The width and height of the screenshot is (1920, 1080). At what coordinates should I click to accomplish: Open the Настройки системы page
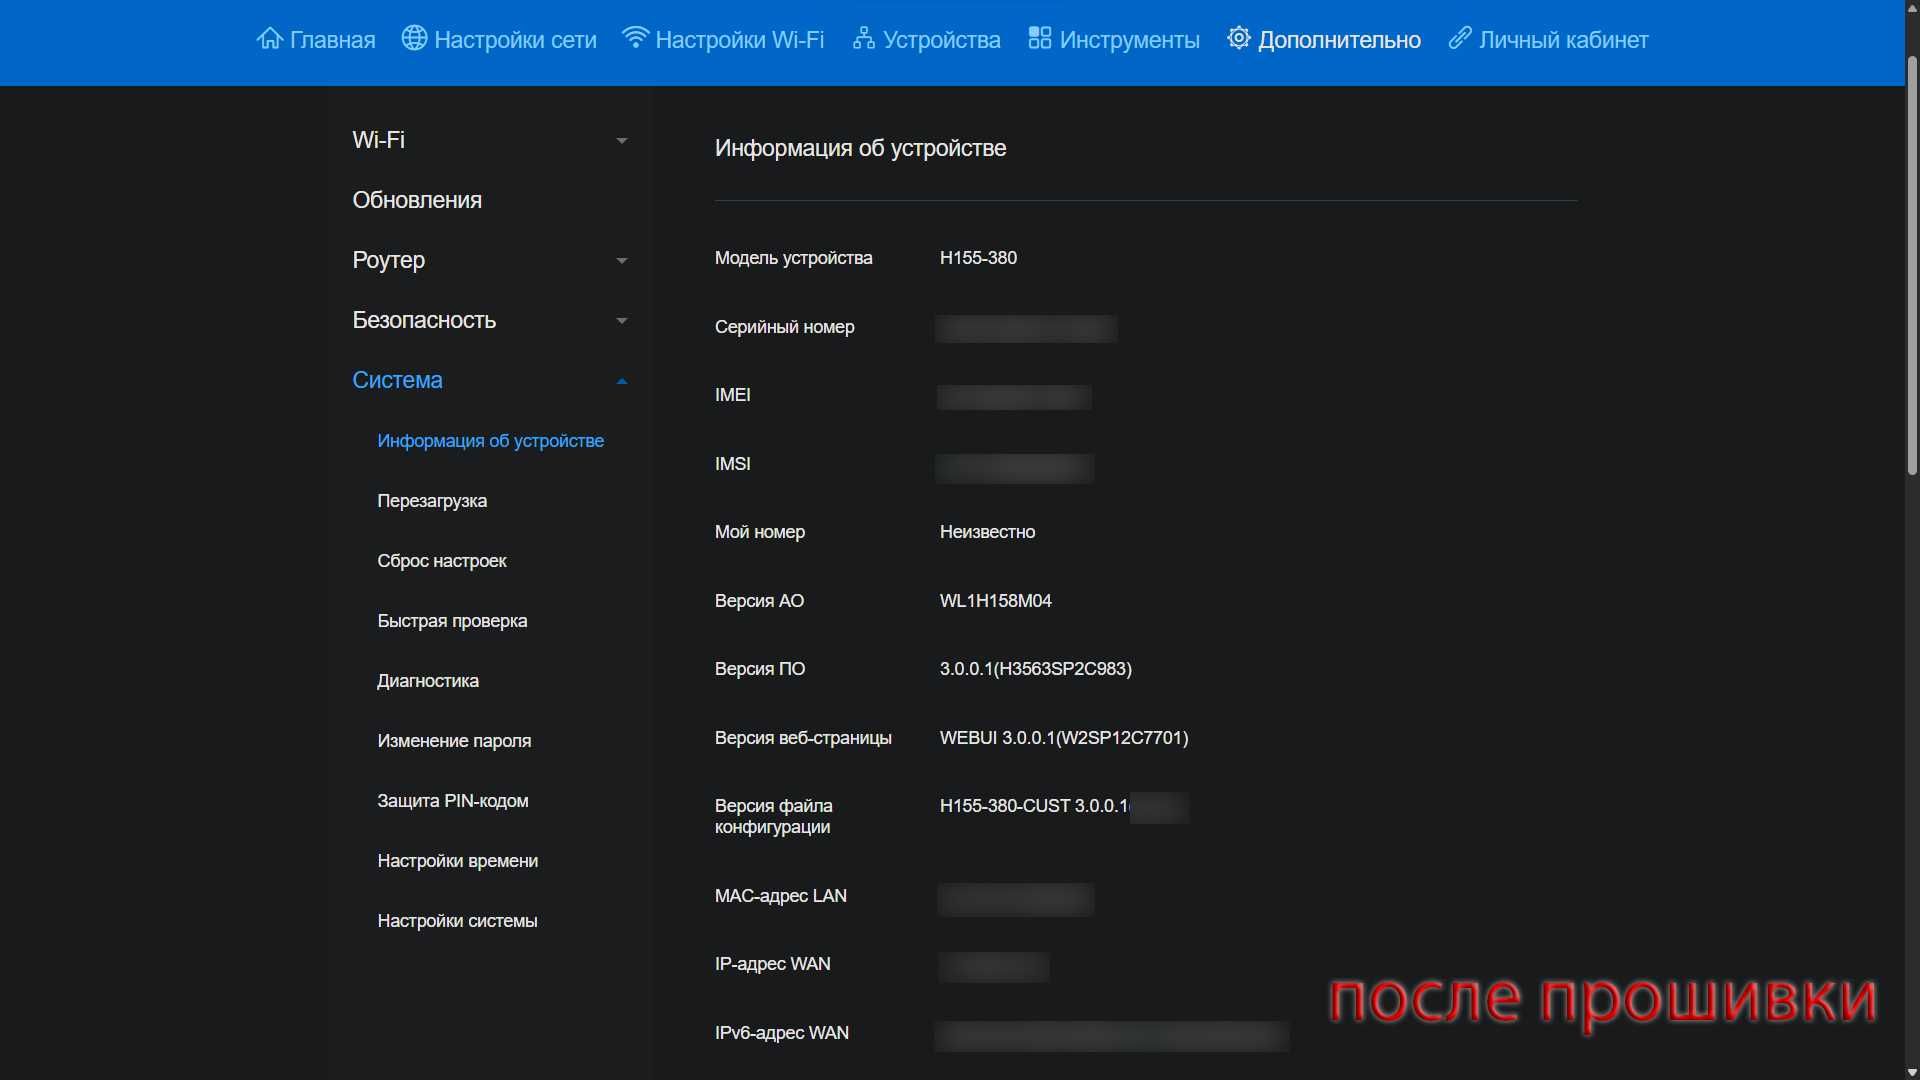point(457,921)
